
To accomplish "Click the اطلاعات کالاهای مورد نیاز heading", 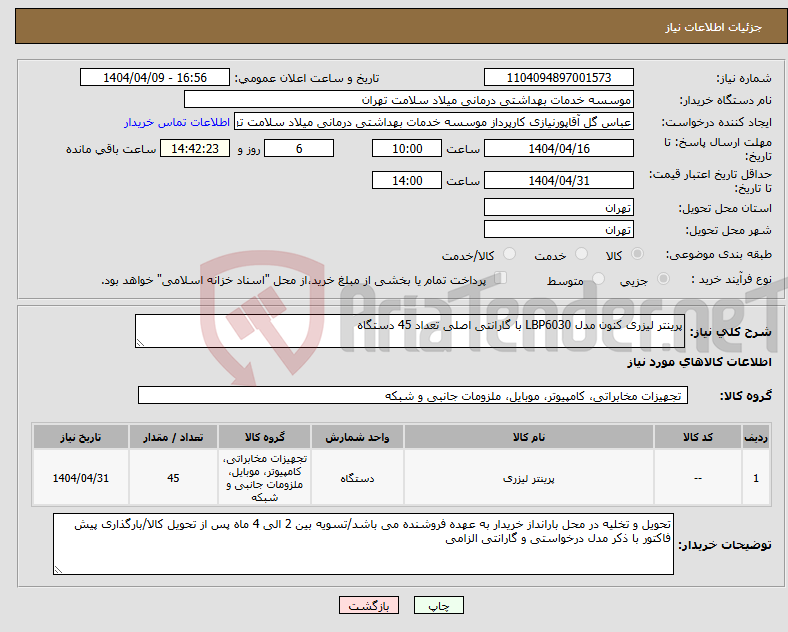I will pyautogui.click(x=699, y=362).
